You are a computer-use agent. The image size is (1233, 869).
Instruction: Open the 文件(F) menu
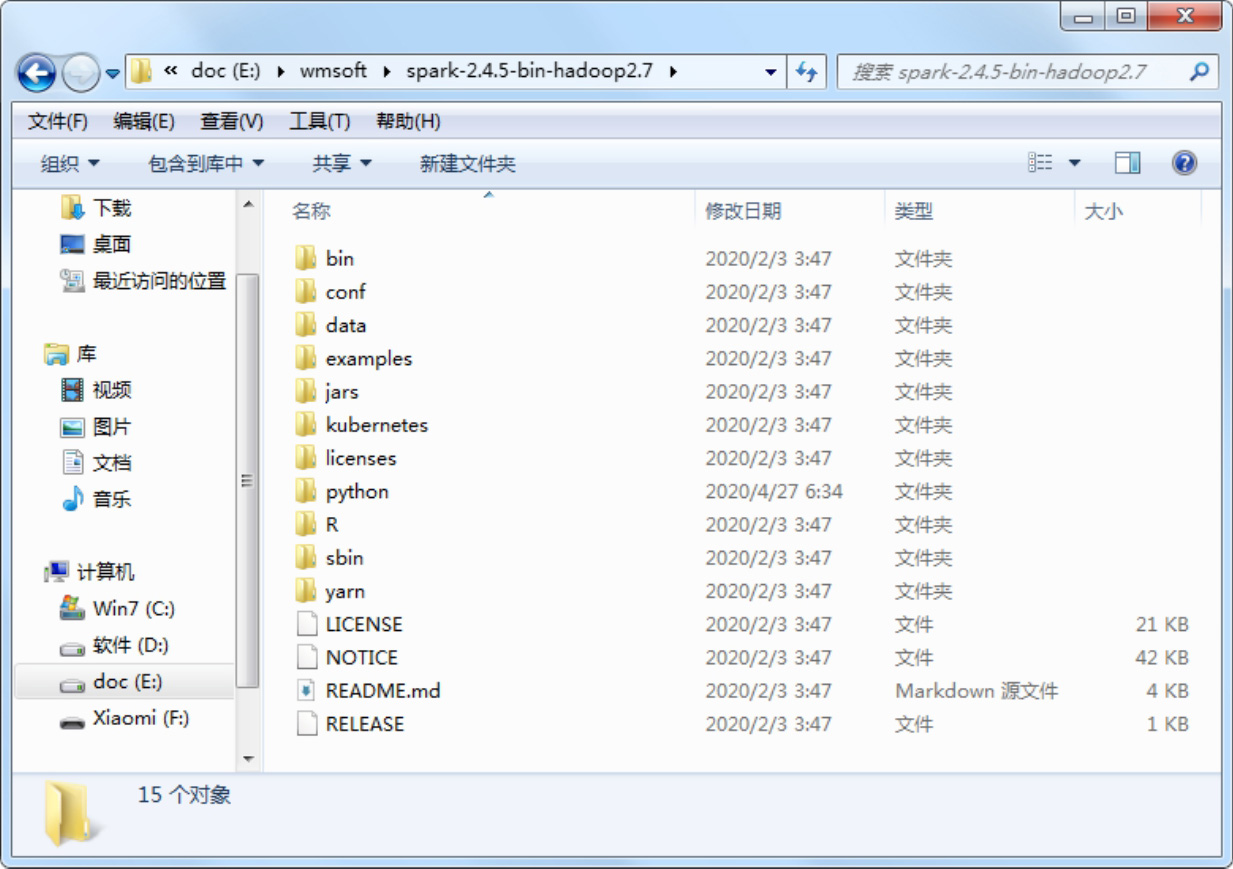pos(58,121)
